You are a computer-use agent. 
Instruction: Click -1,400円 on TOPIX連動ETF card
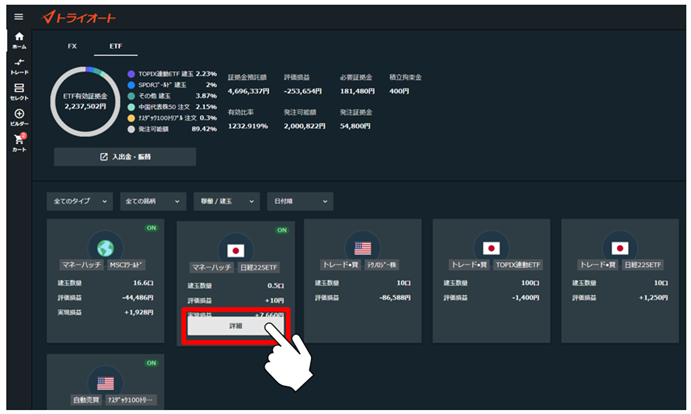[x=526, y=298]
